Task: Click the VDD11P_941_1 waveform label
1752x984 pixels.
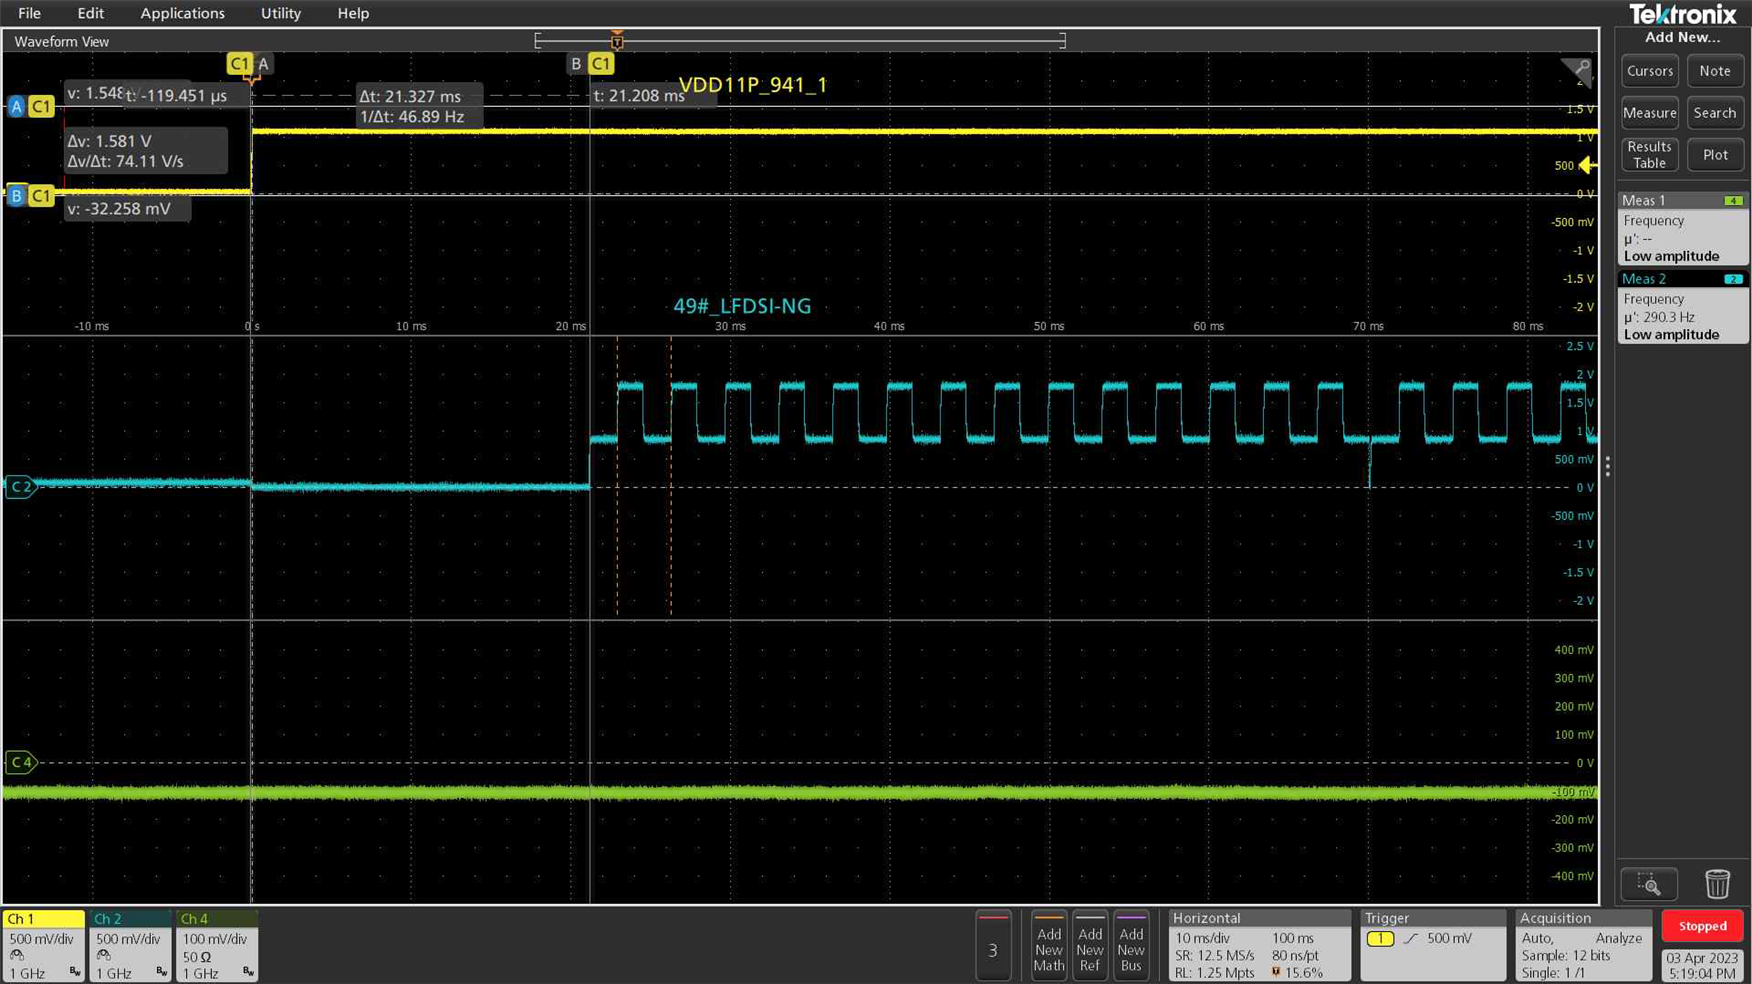Action: click(753, 85)
